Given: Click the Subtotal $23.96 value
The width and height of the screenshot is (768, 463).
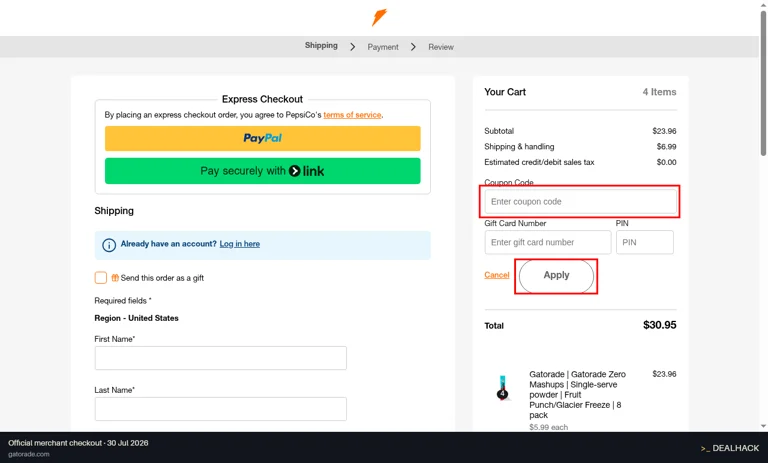Looking at the screenshot, I should [664, 131].
